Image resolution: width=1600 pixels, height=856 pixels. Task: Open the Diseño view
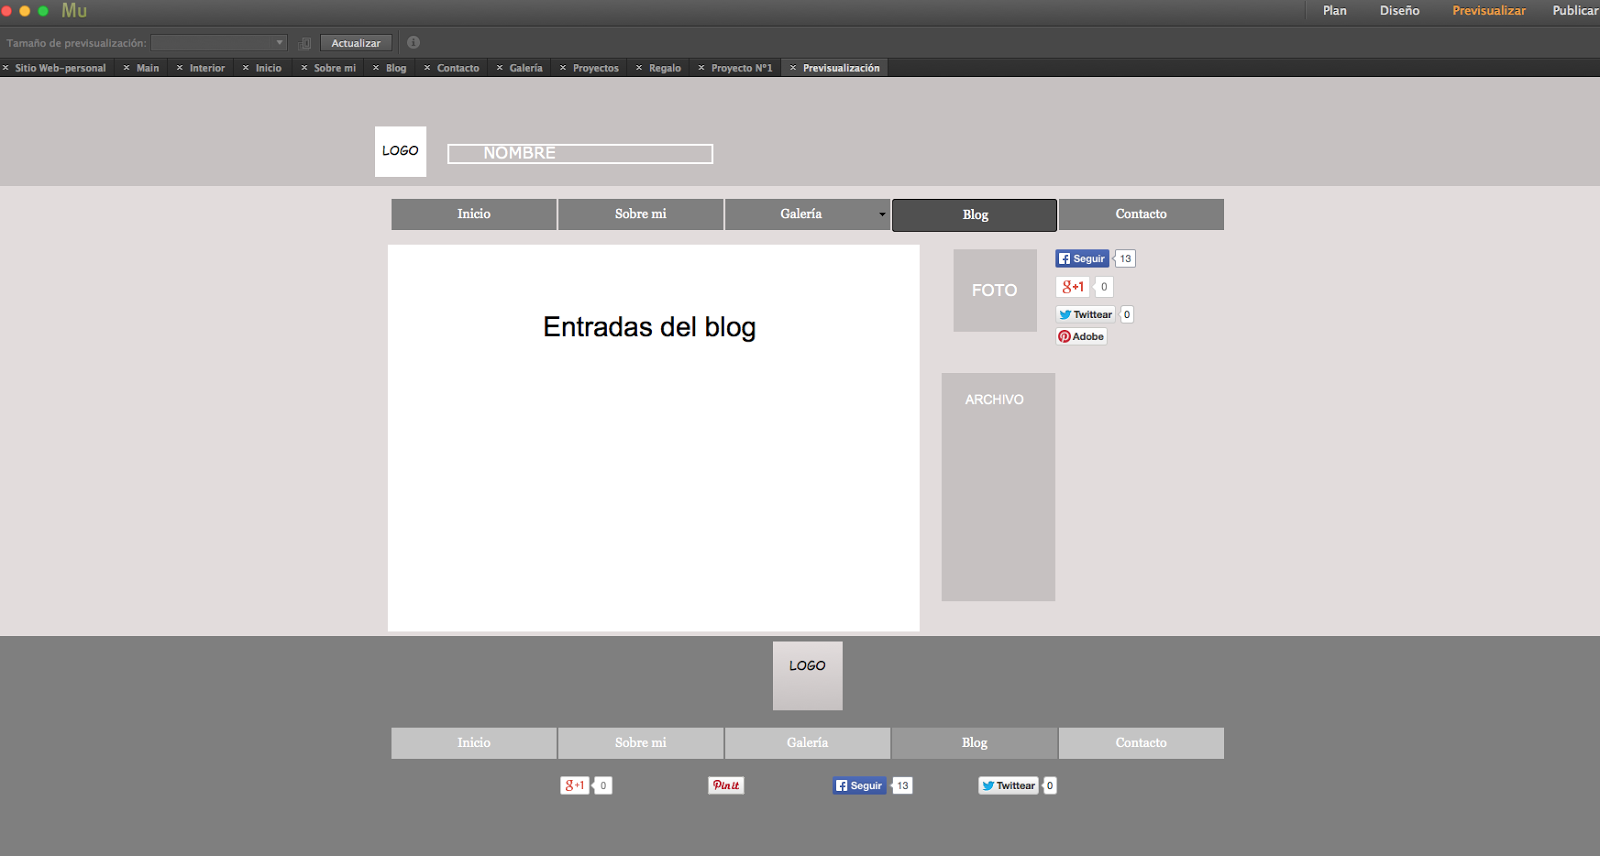[x=1400, y=11]
